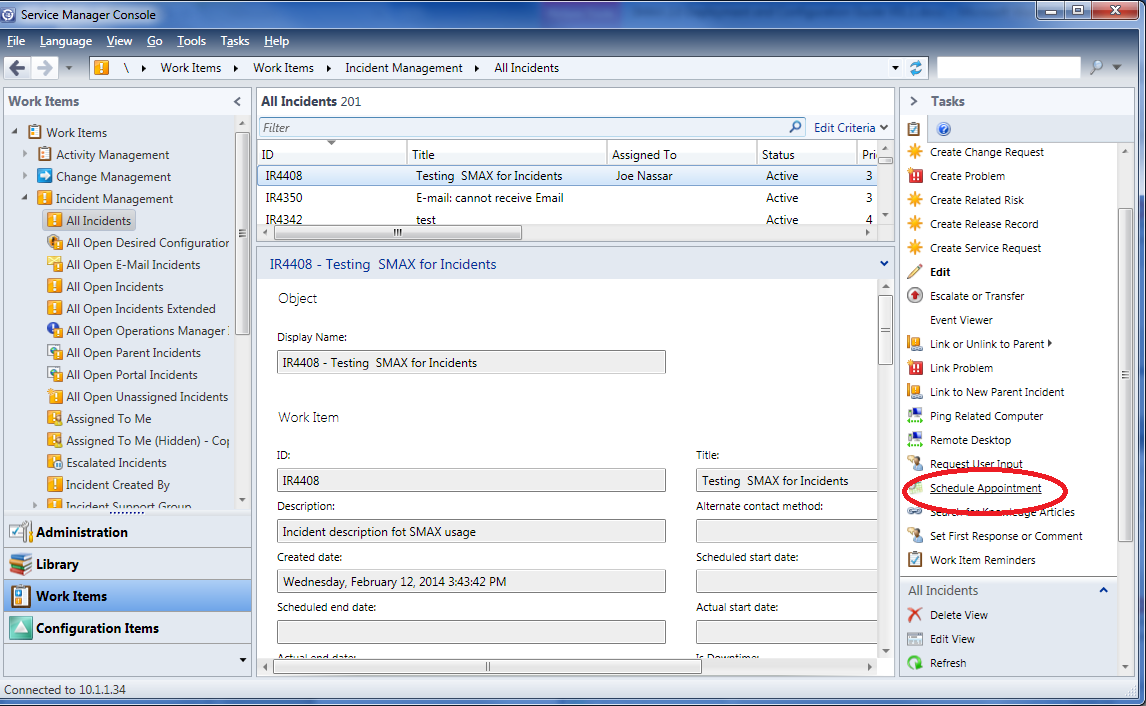This screenshot has width=1146, height=706.
Task: Open the Edit Criteria dropdown
Action: pos(851,127)
